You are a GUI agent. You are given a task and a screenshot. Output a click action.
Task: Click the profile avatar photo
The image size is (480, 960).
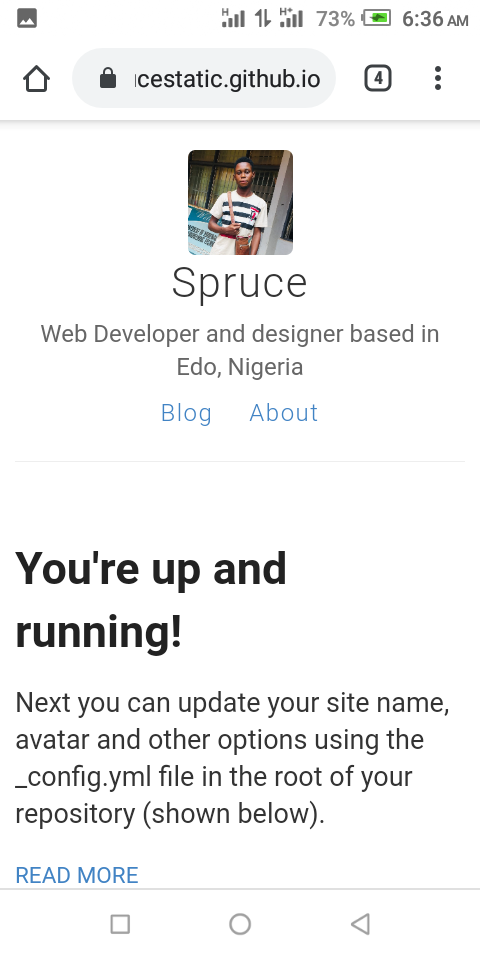[240, 202]
